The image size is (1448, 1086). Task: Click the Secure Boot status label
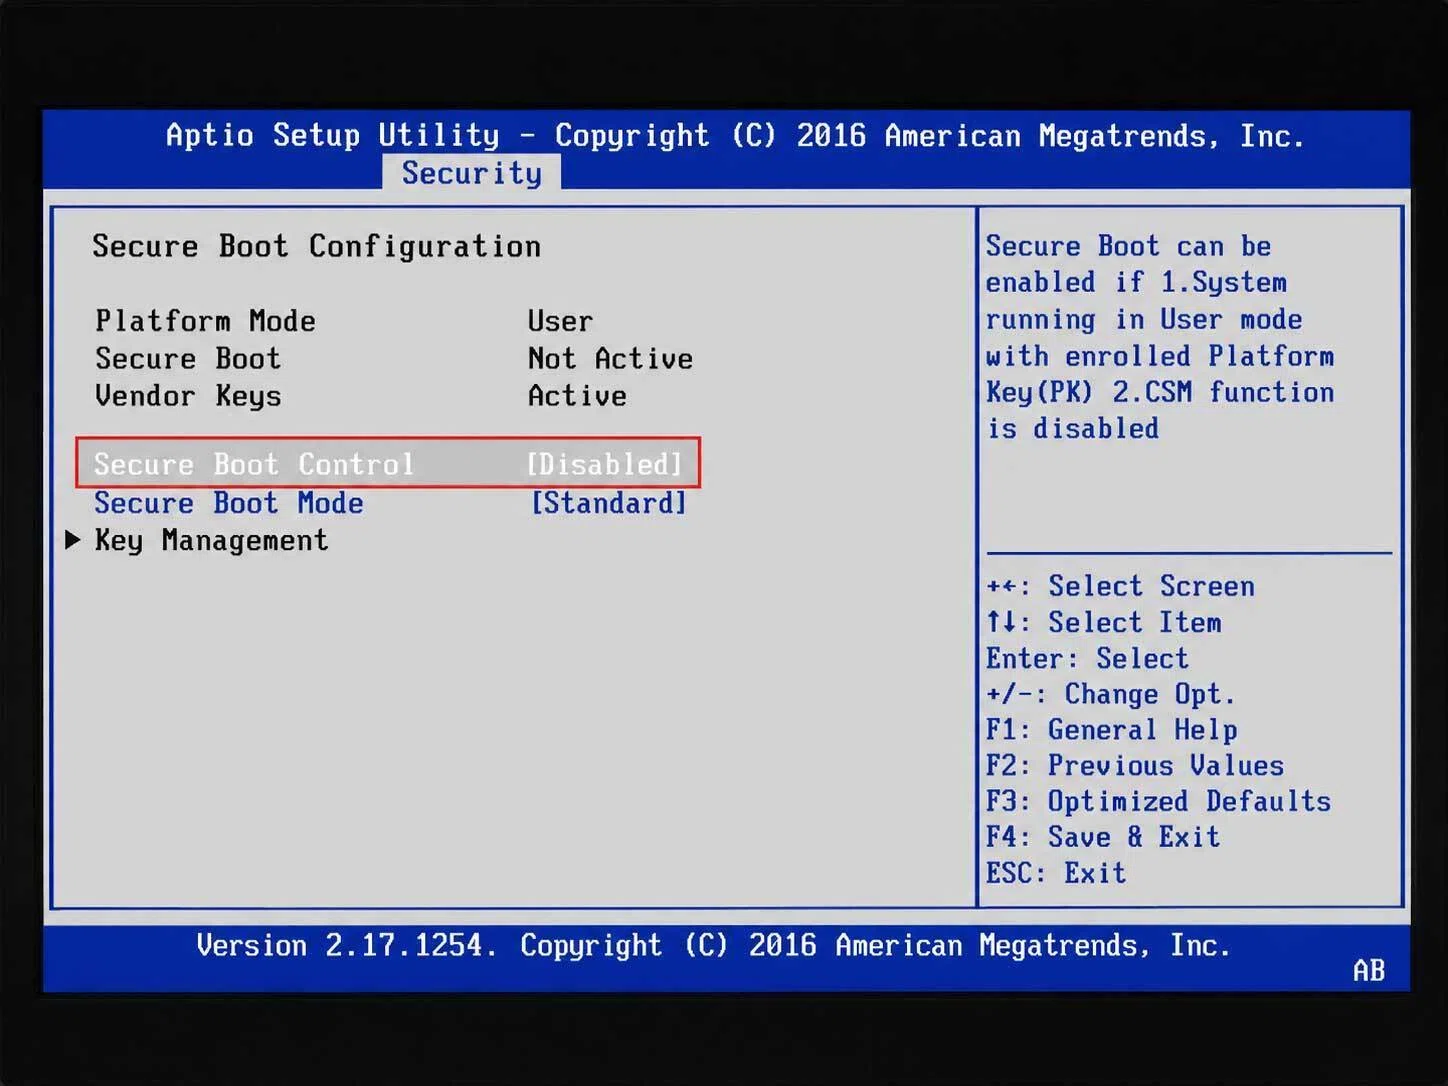pyautogui.click(x=188, y=358)
